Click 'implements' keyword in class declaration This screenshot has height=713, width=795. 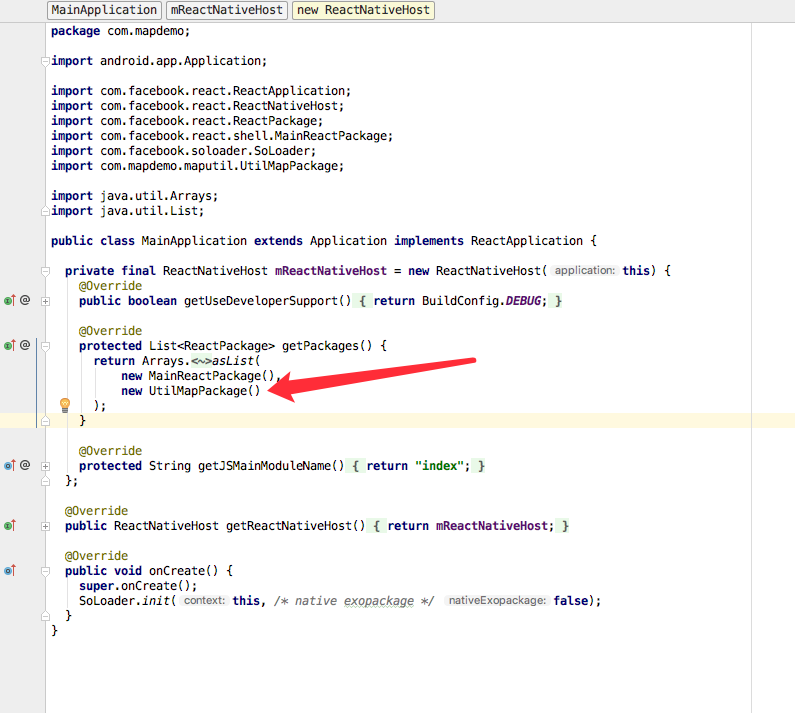click(x=428, y=241)
